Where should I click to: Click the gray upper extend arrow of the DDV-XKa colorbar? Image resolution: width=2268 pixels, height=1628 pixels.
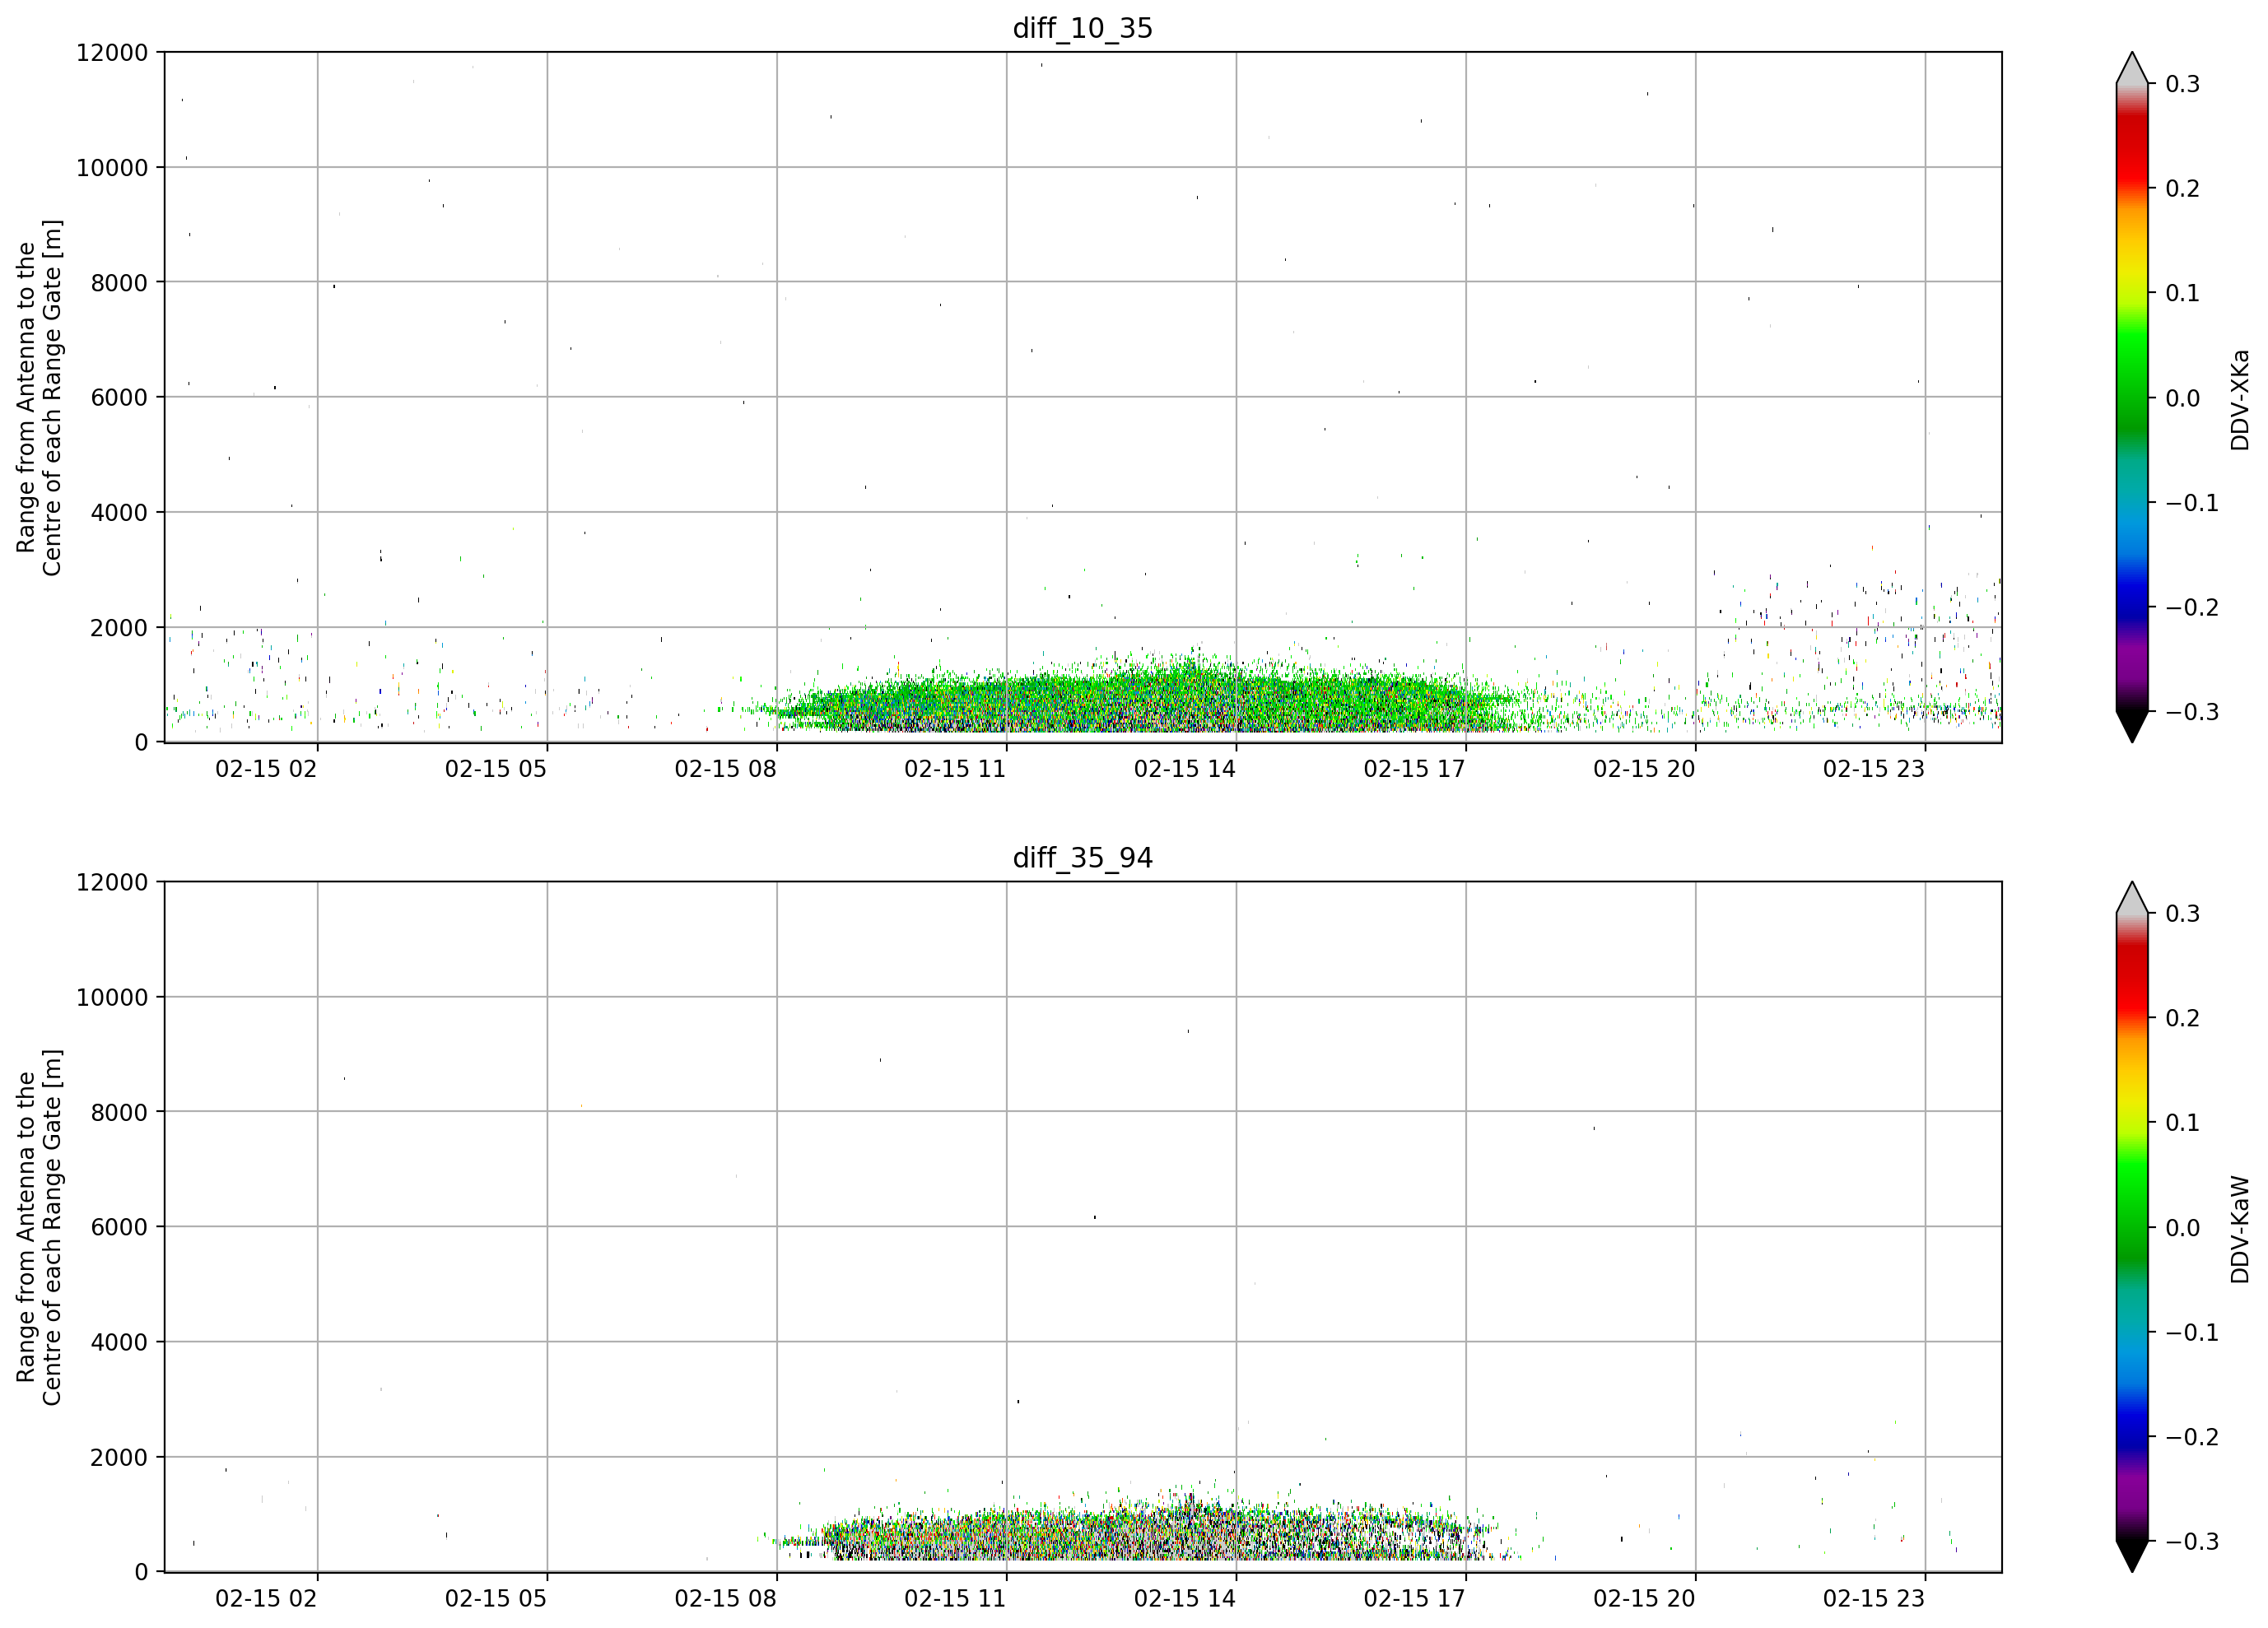tap(2132, 70)
